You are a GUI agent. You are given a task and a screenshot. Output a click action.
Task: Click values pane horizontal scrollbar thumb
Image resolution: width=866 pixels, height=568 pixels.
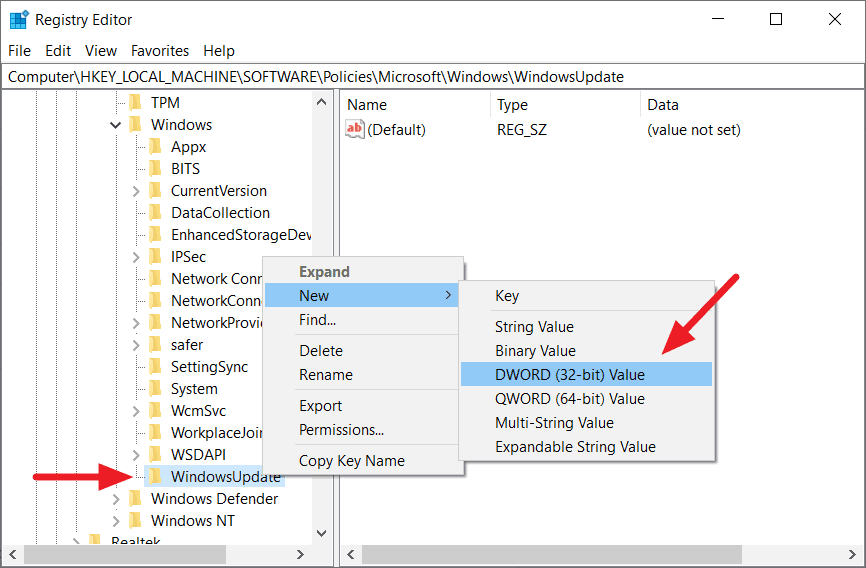pos(552,554)
